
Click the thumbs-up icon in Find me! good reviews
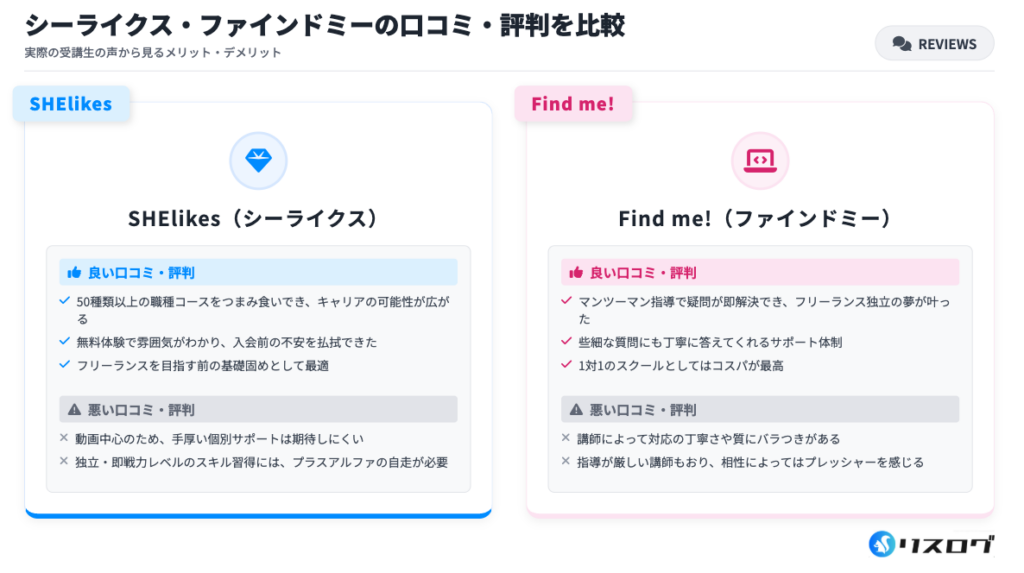coord(575,272)
